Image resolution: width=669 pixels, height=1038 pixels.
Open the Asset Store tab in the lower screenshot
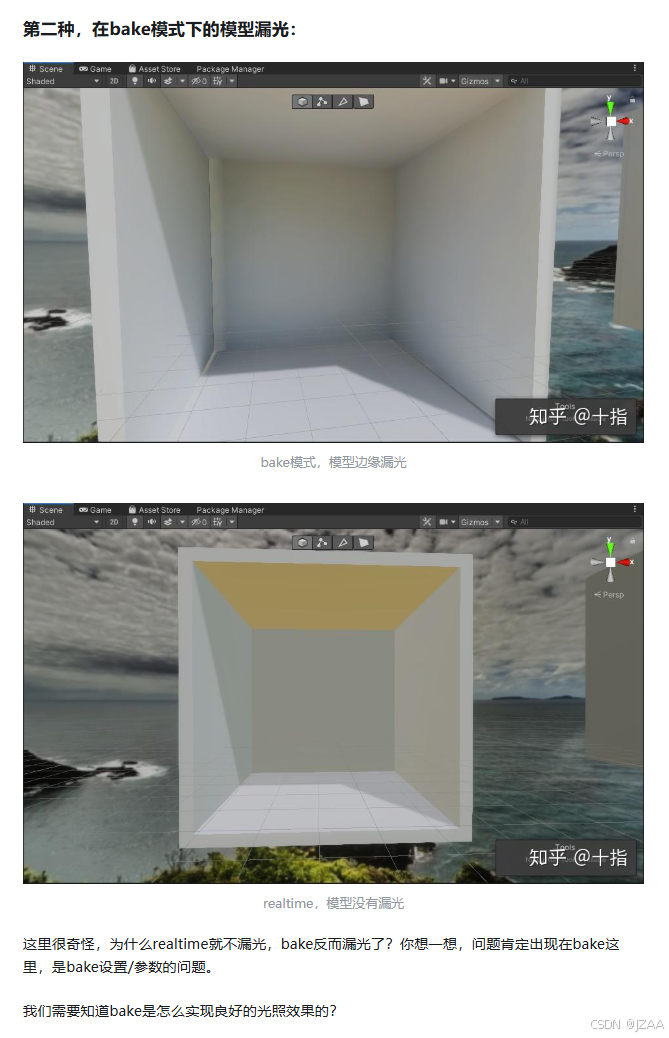point(154,510)
